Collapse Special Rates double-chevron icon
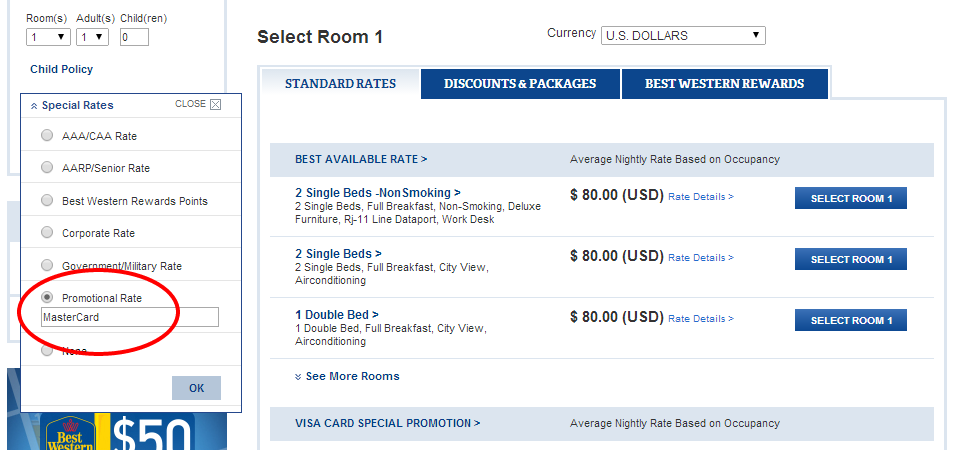 pyautogui.click(x=34, y=106)
